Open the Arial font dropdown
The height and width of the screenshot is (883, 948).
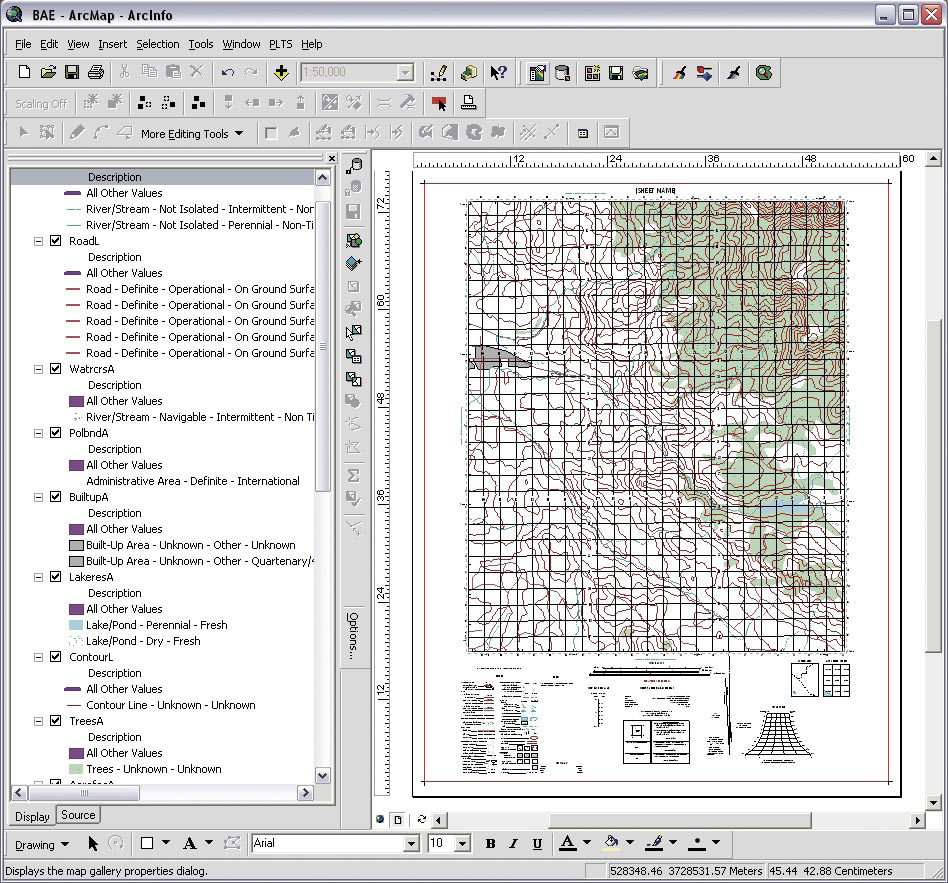click(410, 843)
